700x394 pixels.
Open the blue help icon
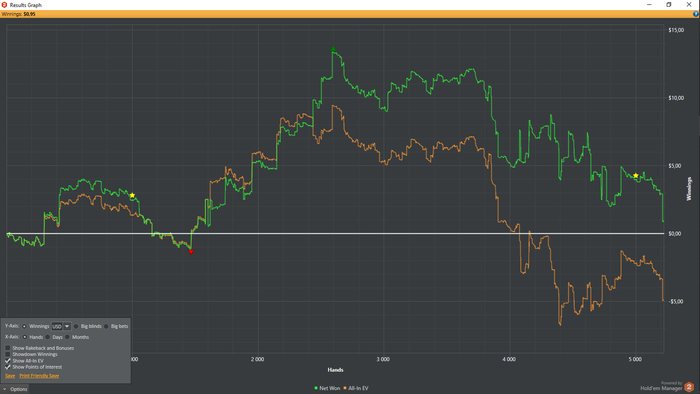[x=696, y=14]
